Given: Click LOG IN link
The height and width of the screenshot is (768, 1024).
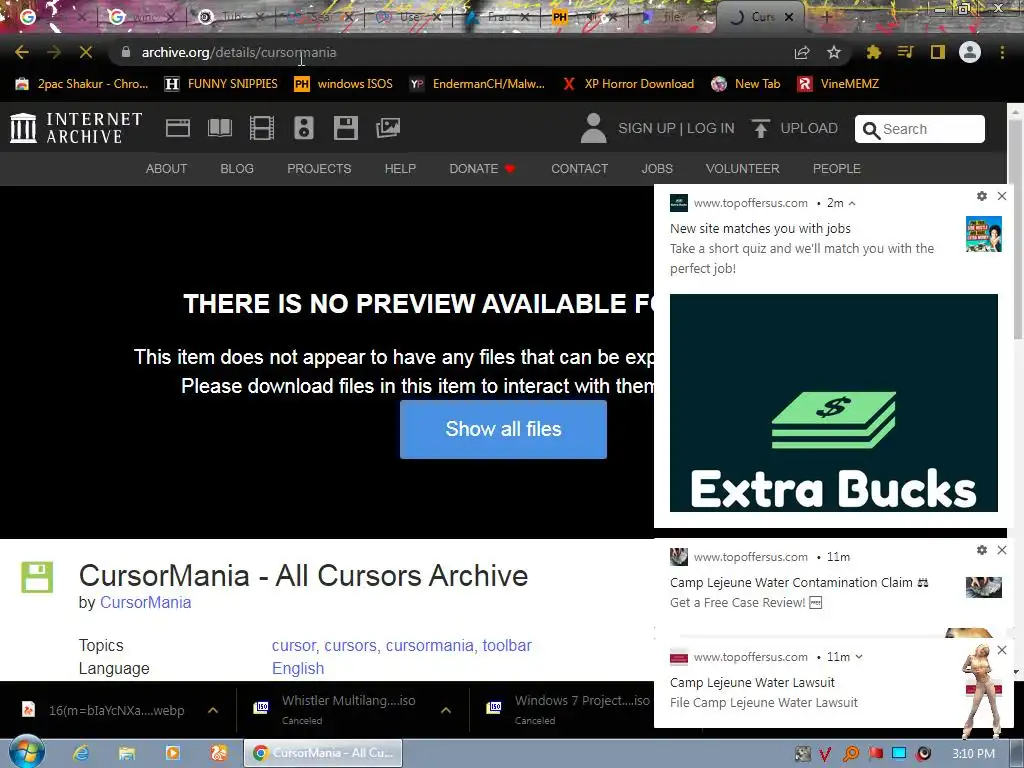Looking at the screenshot, I should pyautogui.click(x=711, y=128).
